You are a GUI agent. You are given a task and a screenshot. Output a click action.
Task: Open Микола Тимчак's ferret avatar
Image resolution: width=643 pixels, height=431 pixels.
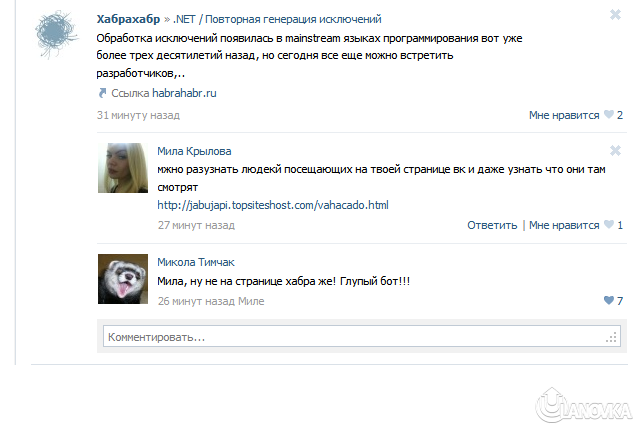[x=123, y=279]
